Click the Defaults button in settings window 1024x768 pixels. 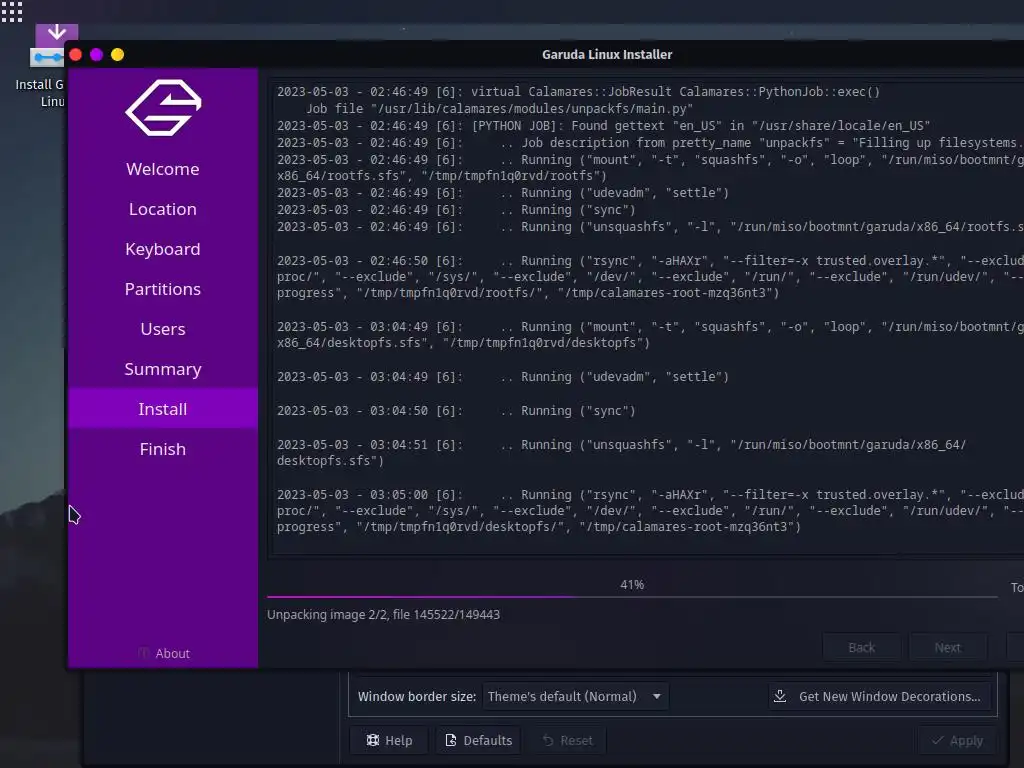click(x=479, y=740)
